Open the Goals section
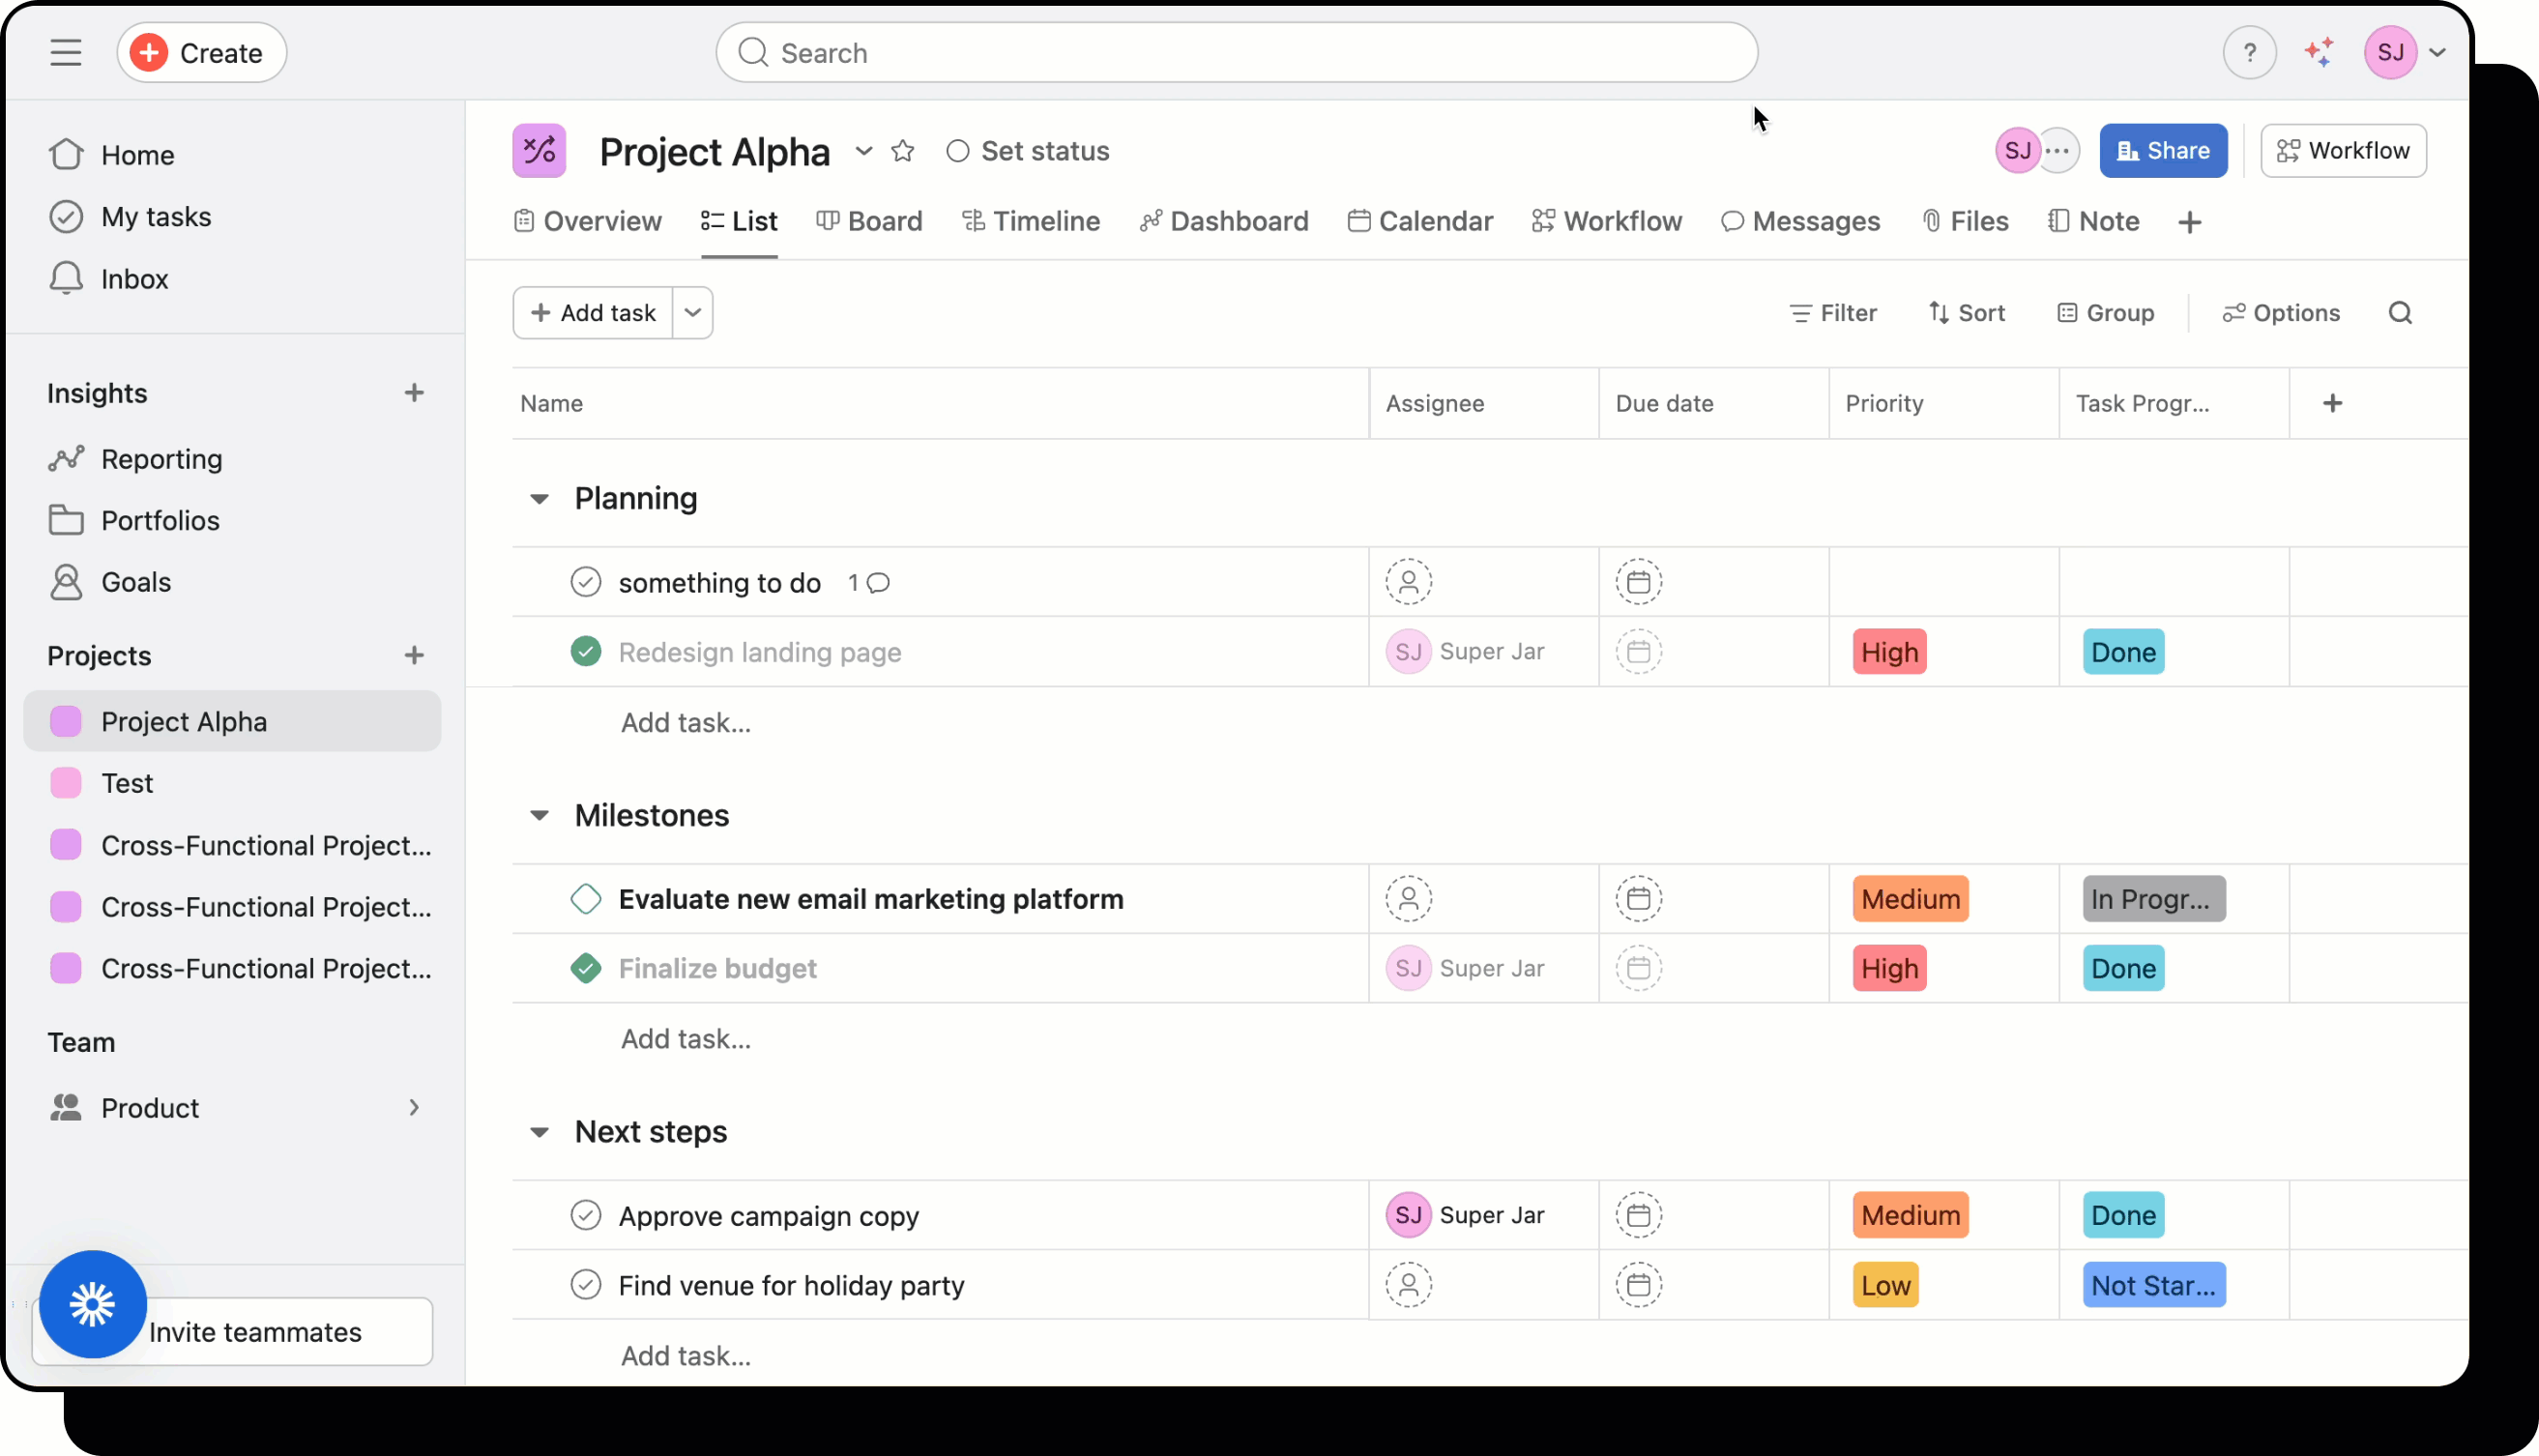The height and width of the screenshot is (1456, 2539). pyautogui.click(x=136, y=582)
